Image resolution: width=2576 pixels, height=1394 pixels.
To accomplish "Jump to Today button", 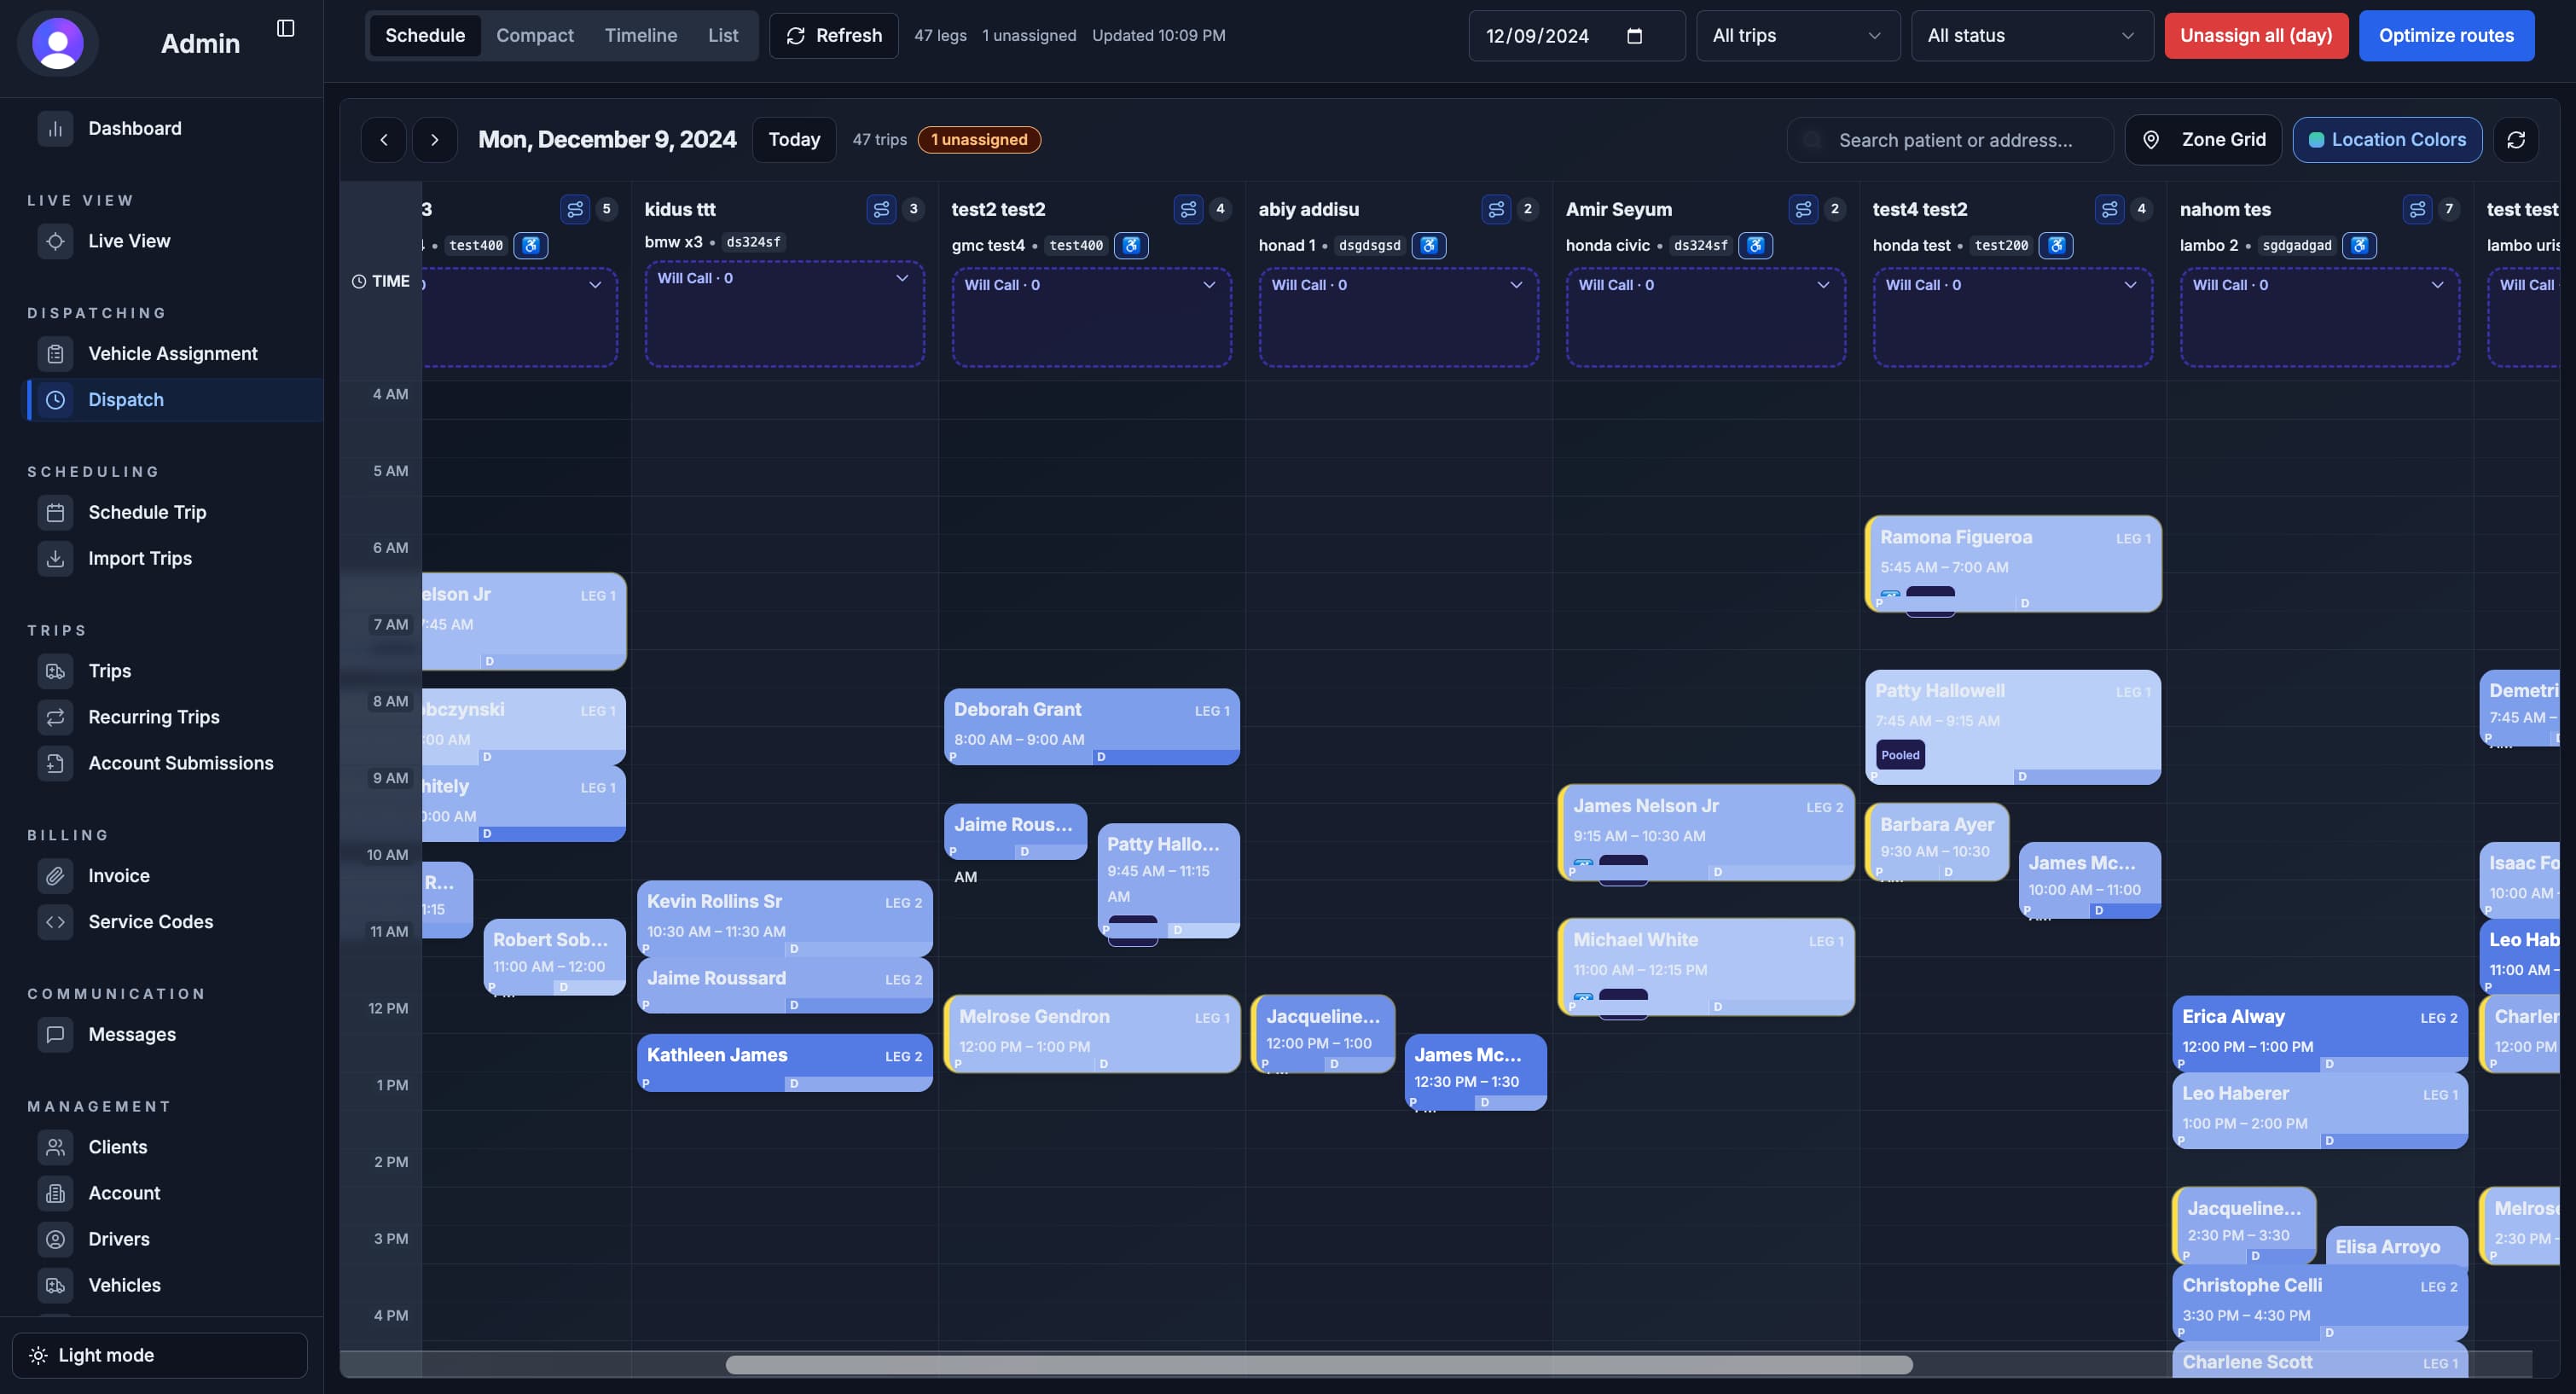I will (x=794, y=140).
